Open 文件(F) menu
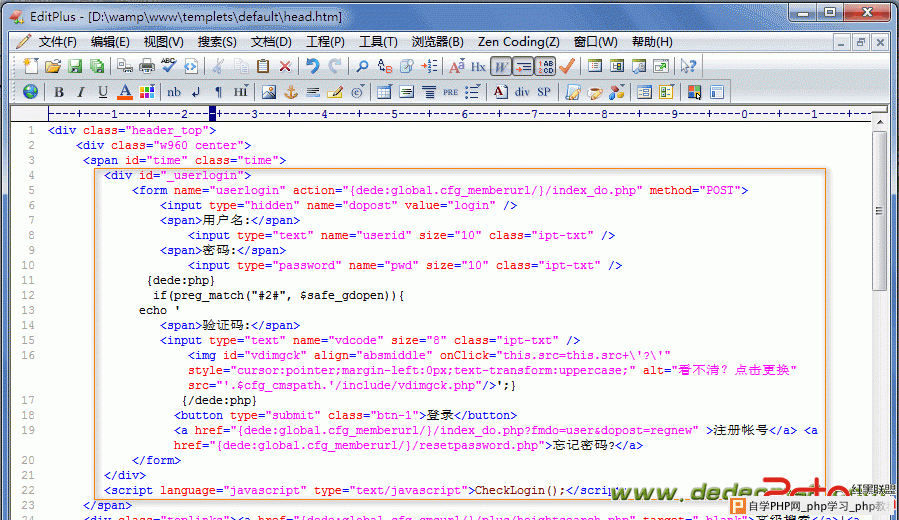The image size is (899, 520). coord(57,42)
